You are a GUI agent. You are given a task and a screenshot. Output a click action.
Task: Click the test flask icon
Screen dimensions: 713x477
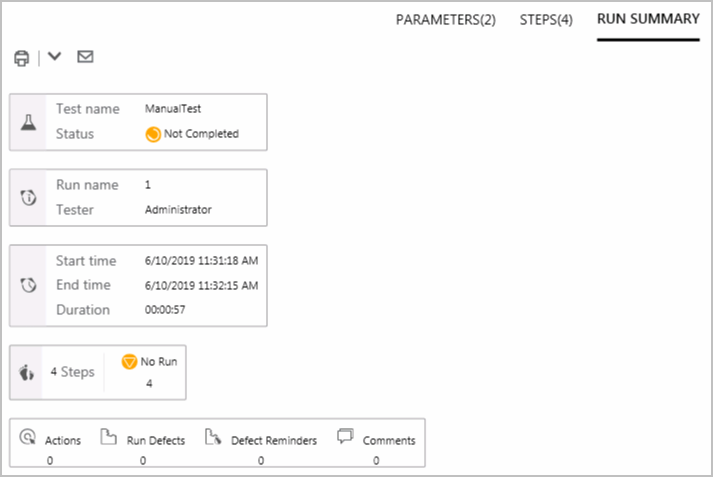tap(28, 122)
